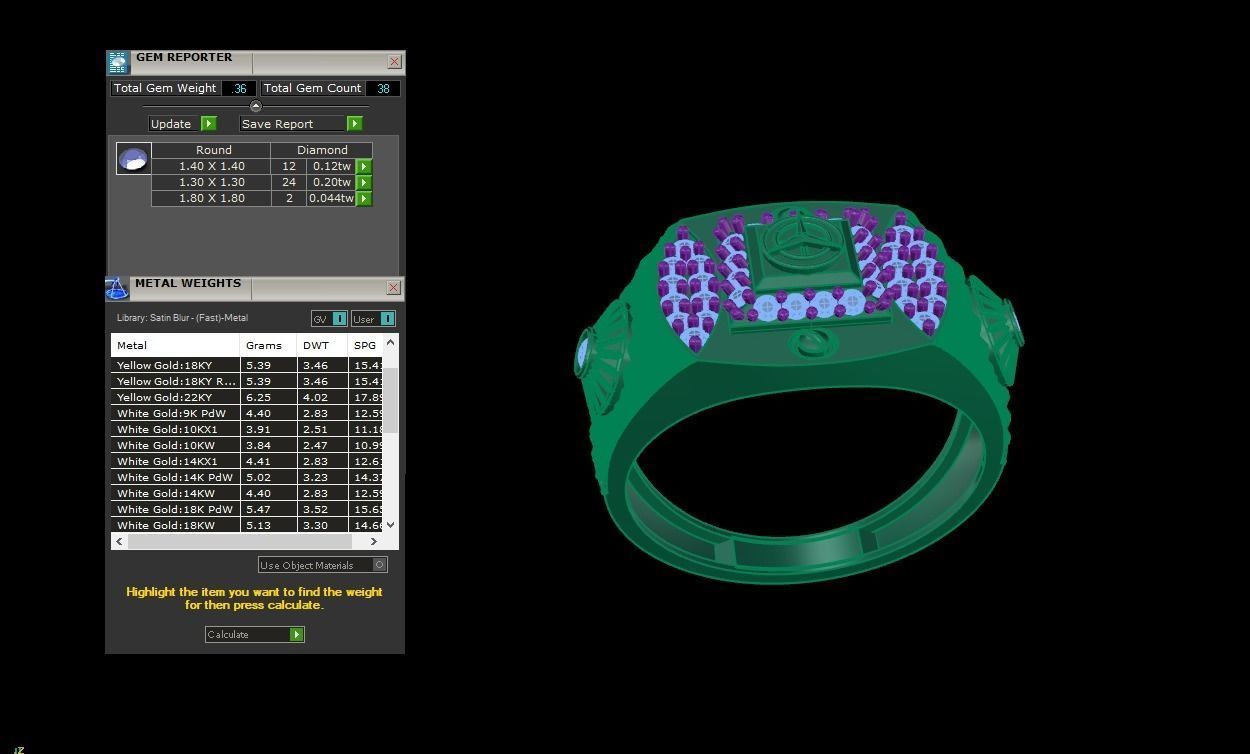Click the 0.044tw weight cell
This screenshot has width=1250, height=754.
point(331,199)
